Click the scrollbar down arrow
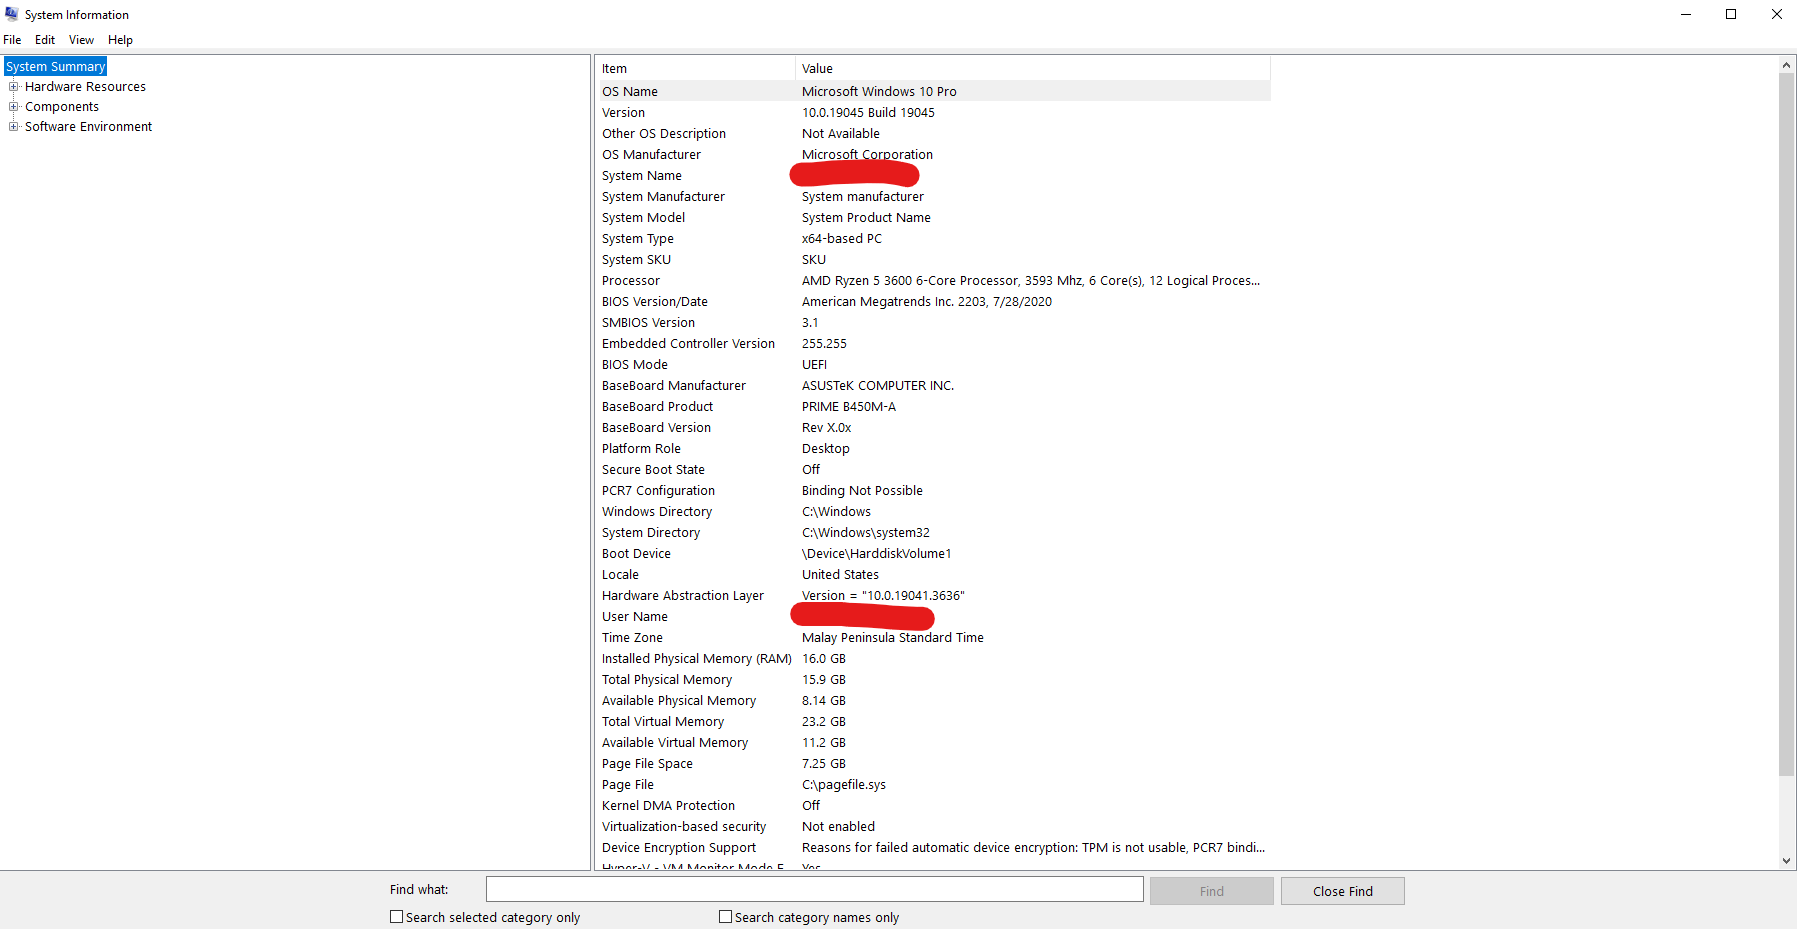Viewport: 1797px width, 929px height. (x=1786, y=860)
